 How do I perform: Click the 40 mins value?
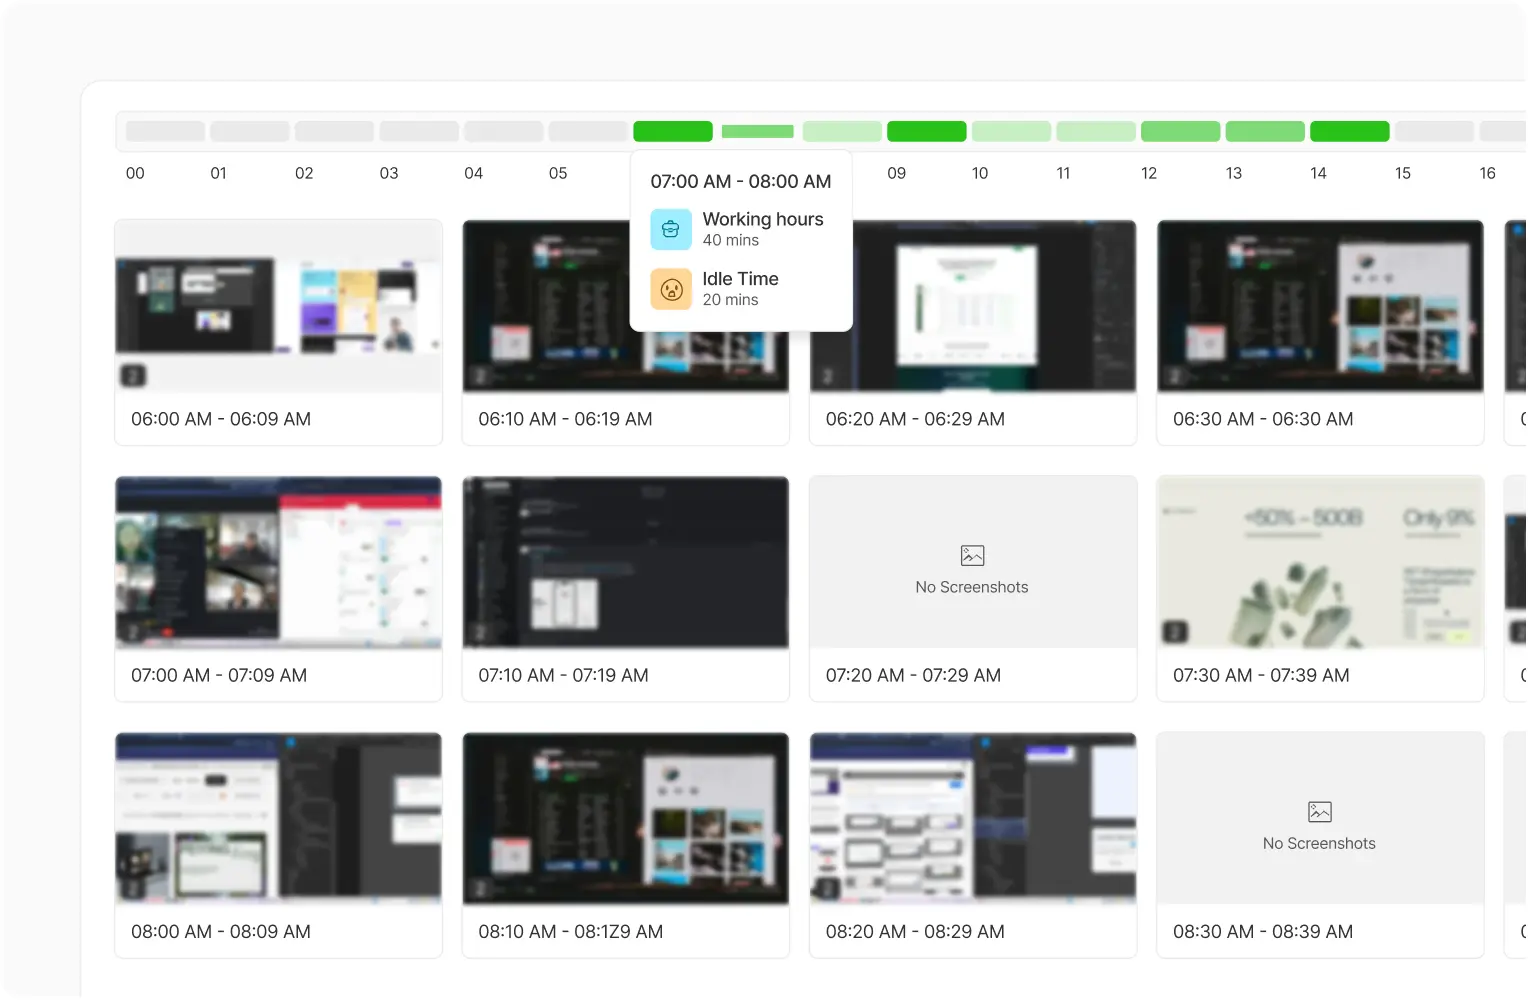coord(731,240)
